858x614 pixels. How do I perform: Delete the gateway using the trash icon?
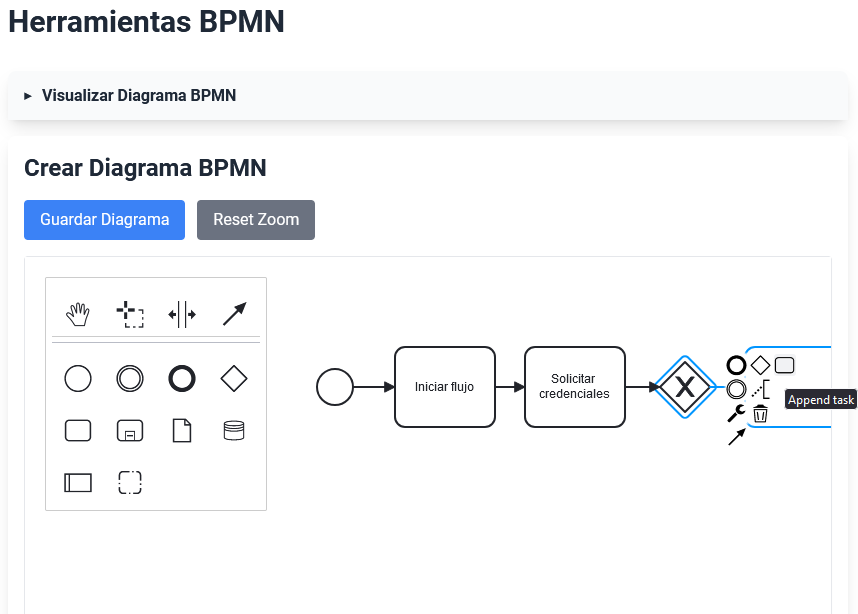tap(760, 414)
